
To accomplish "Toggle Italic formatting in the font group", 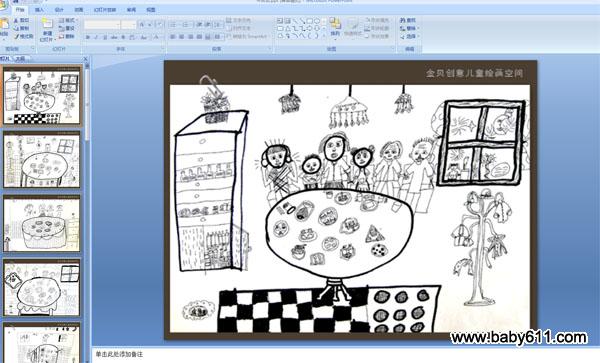I will tap(96, 37).
